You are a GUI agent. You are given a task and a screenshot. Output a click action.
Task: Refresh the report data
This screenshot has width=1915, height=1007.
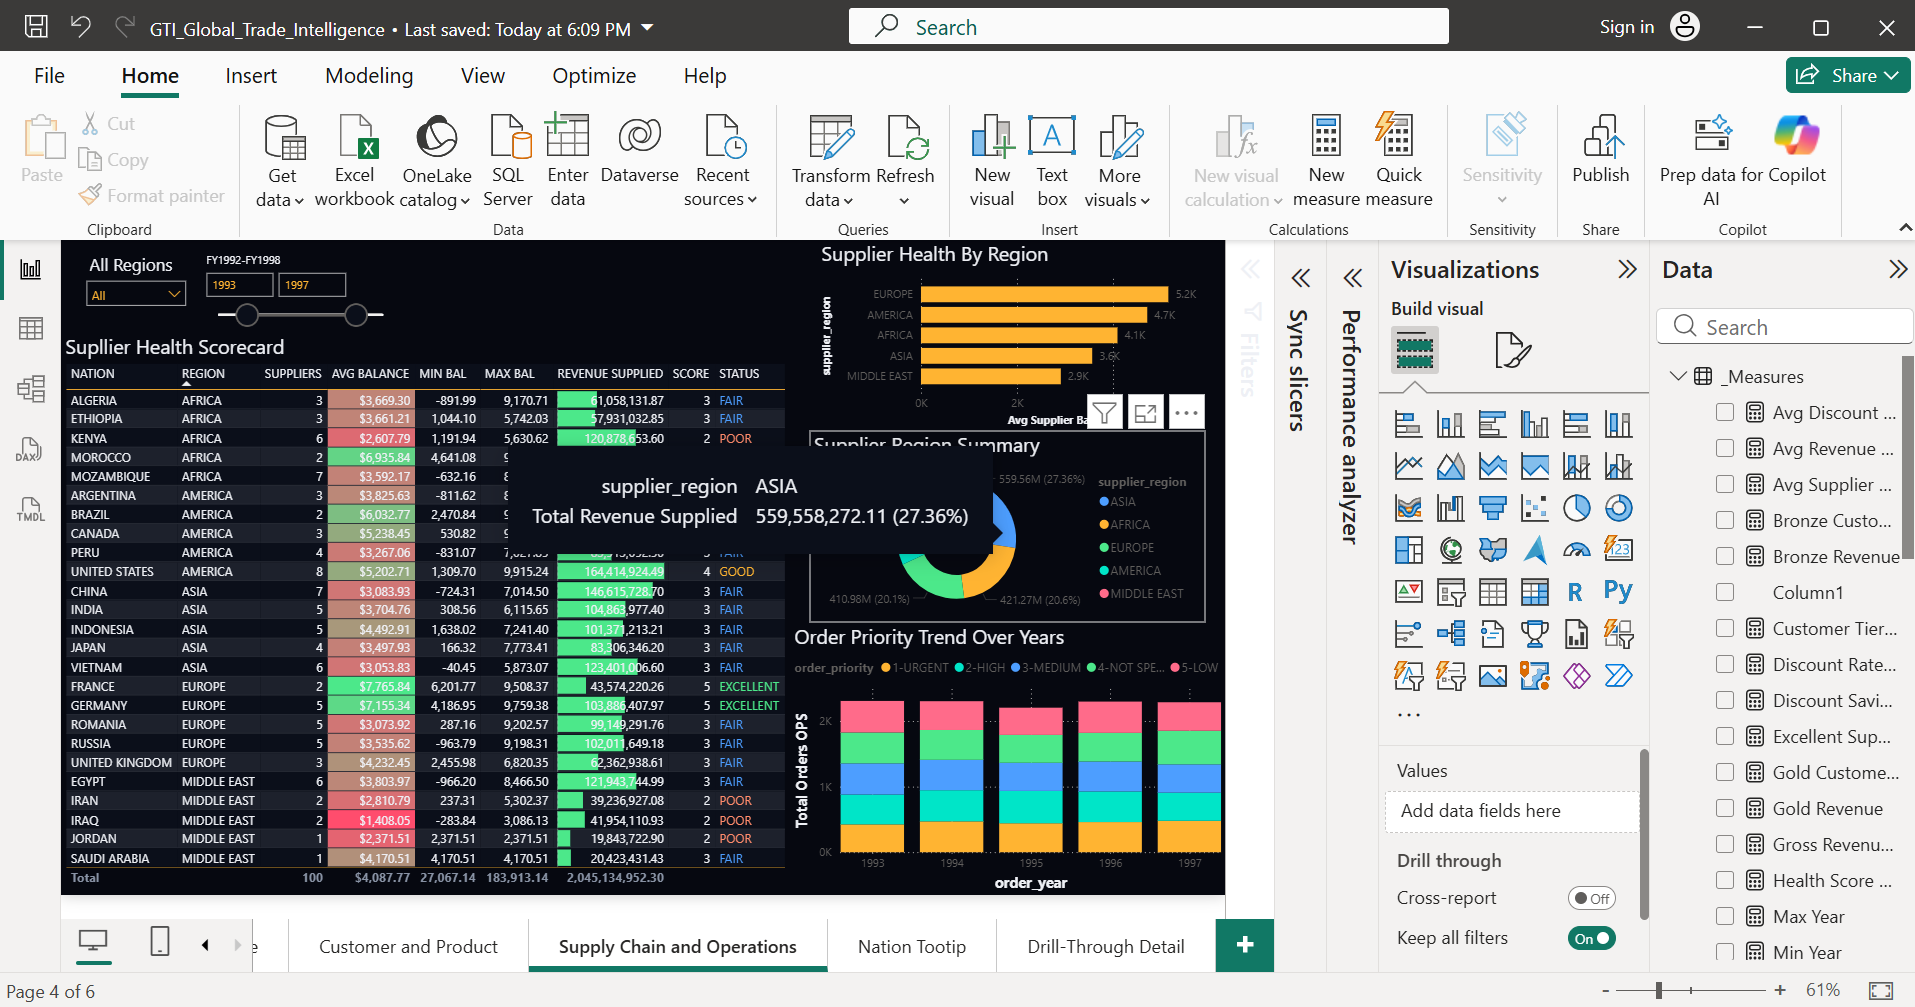[905, 161]
